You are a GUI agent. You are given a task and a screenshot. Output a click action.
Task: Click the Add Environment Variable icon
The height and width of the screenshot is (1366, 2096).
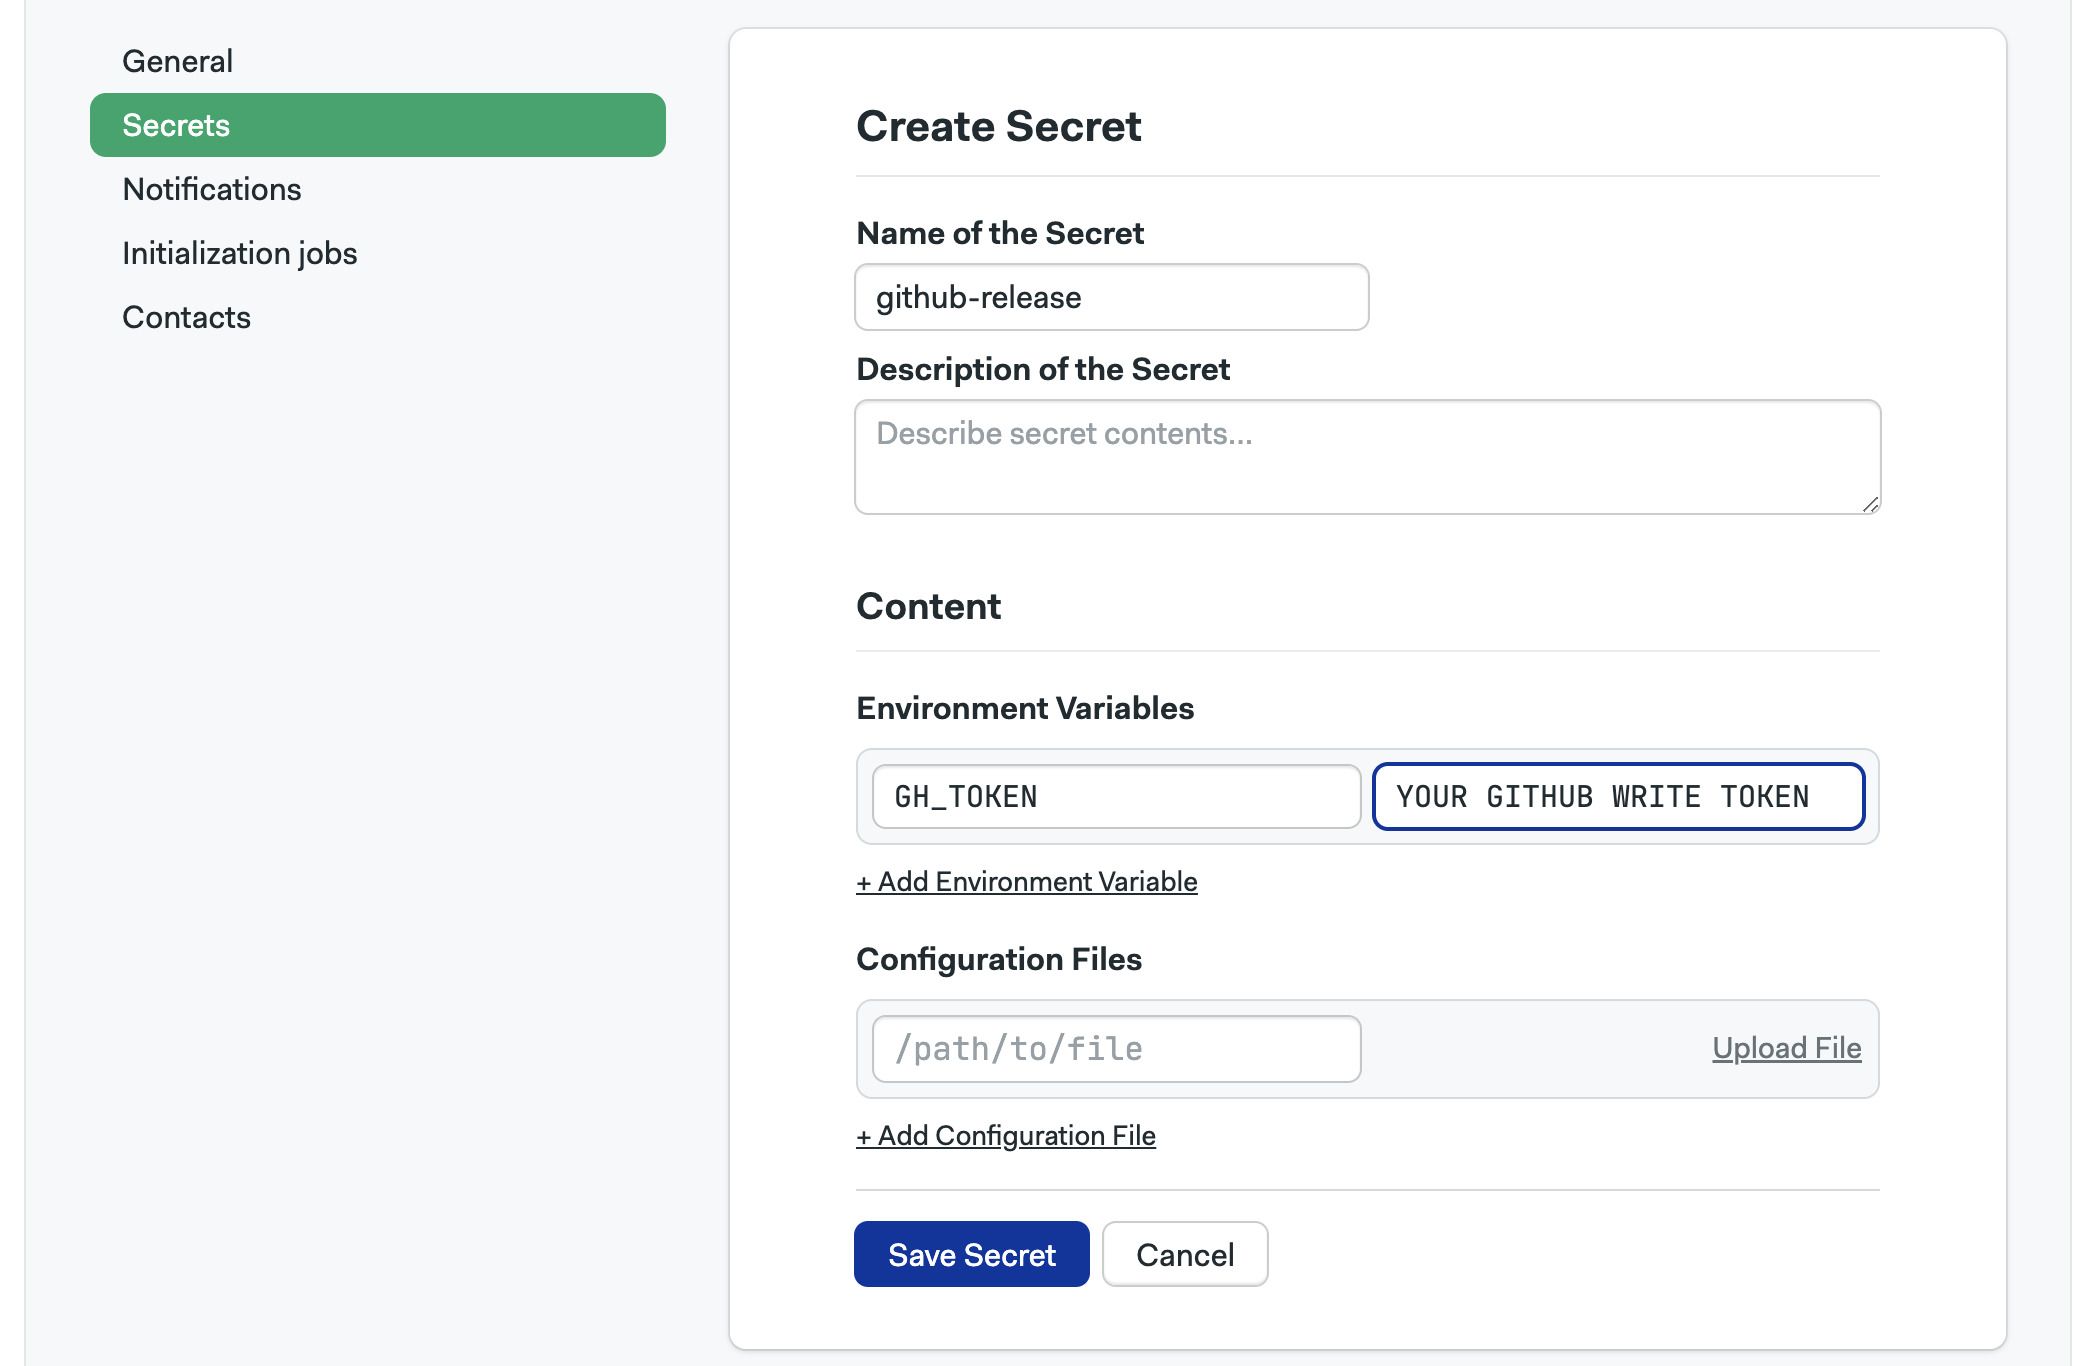coord(1027,880)
